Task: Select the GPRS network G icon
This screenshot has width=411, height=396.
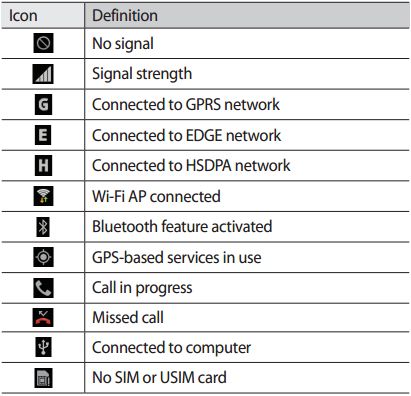Action: pyautogui.click(x=43, y=104)
